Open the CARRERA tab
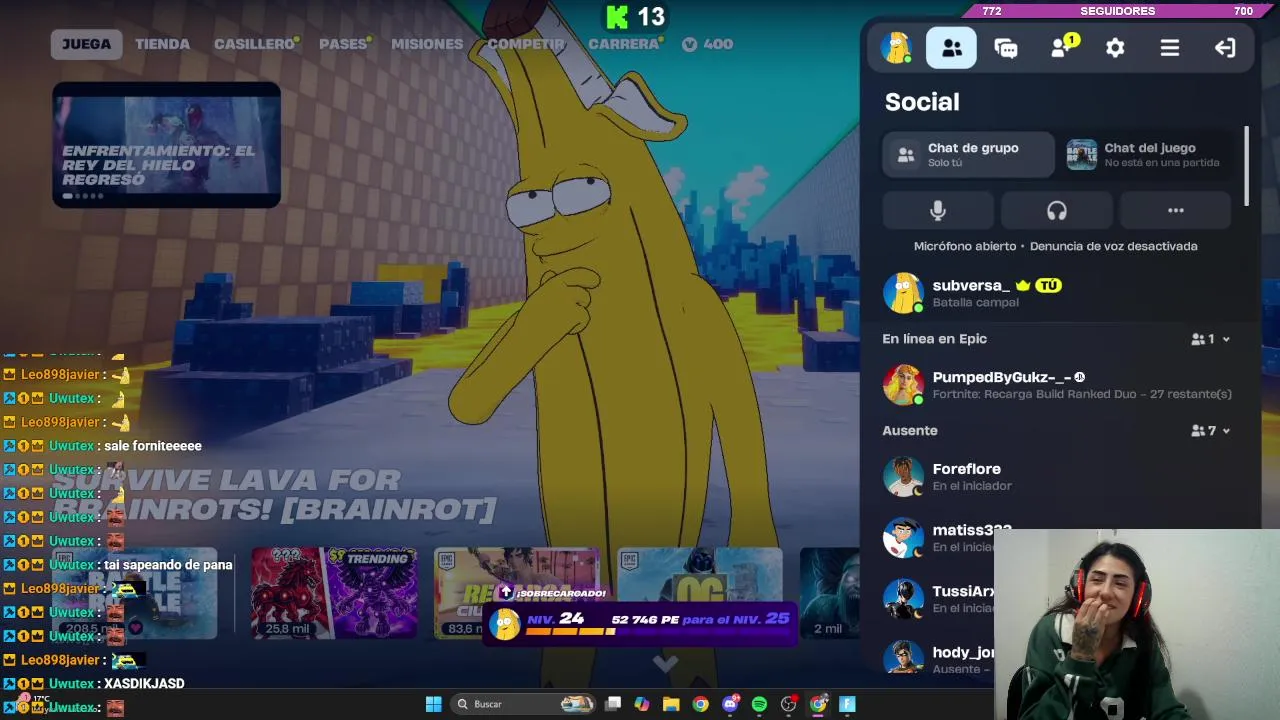1280x720 pixels. (623, 44)
